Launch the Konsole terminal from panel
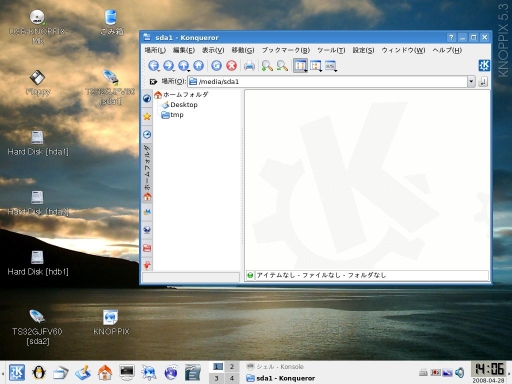This screenshot has width=512, height=384. tap(127, 372)
